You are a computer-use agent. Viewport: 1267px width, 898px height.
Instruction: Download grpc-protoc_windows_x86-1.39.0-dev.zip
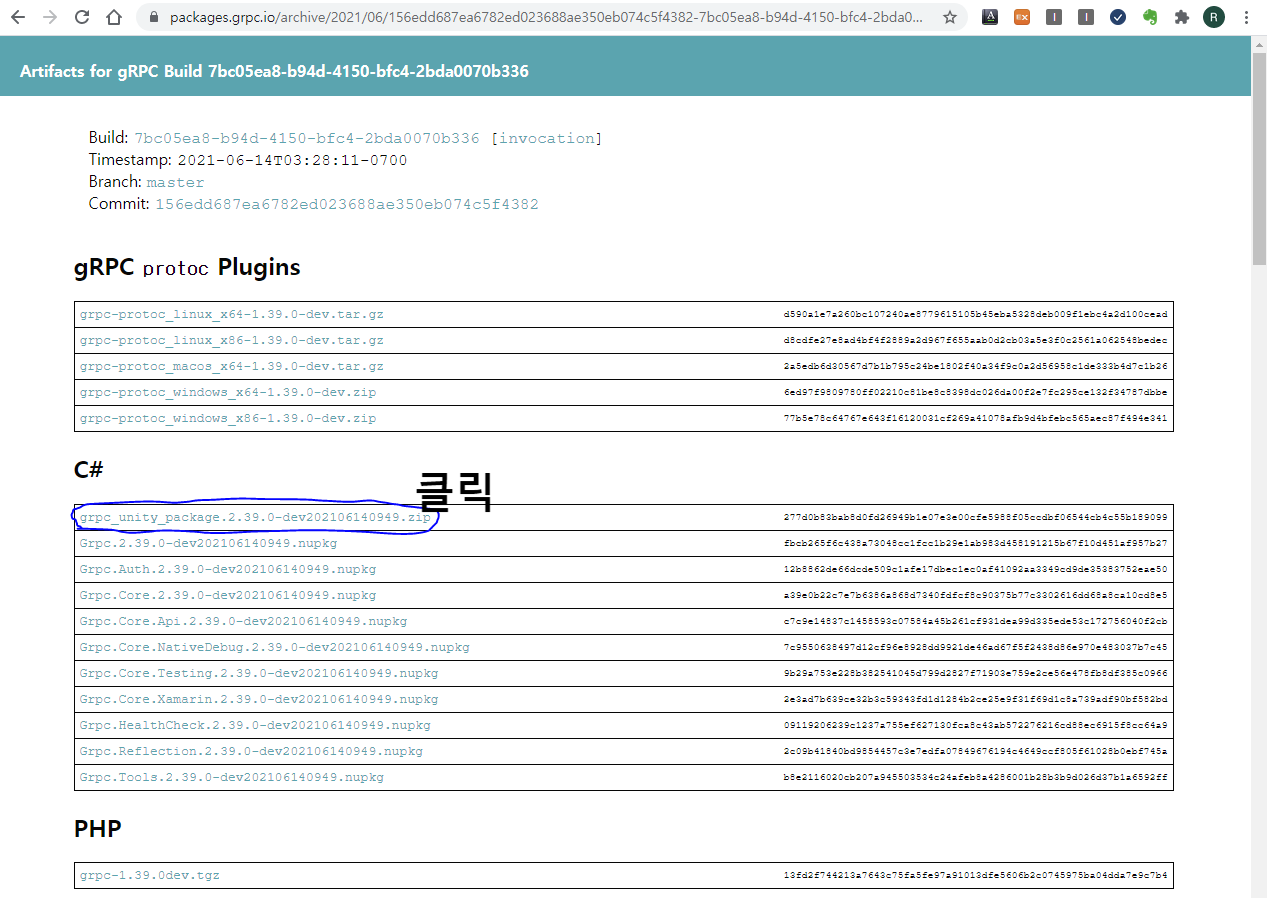(x=228, y=418)
